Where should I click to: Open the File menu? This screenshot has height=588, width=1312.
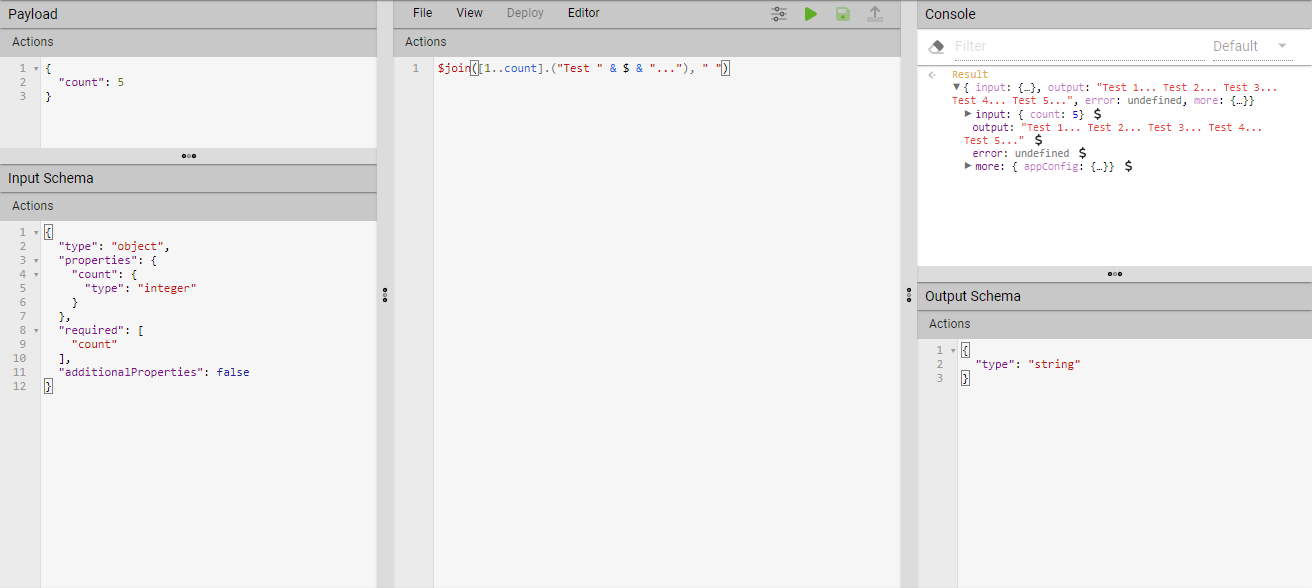point(422,13)
